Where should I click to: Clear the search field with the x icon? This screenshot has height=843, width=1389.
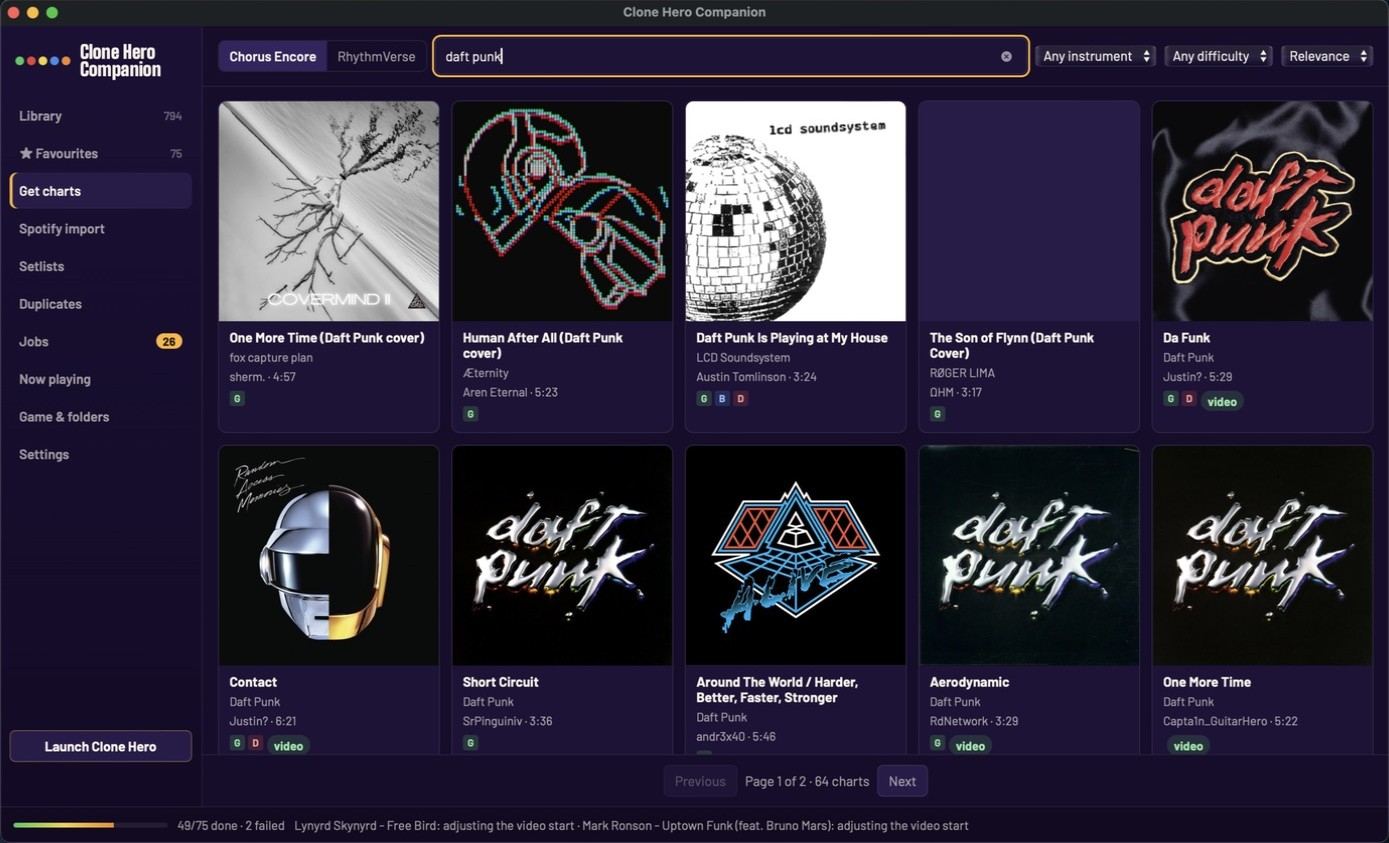point(1006,56)
